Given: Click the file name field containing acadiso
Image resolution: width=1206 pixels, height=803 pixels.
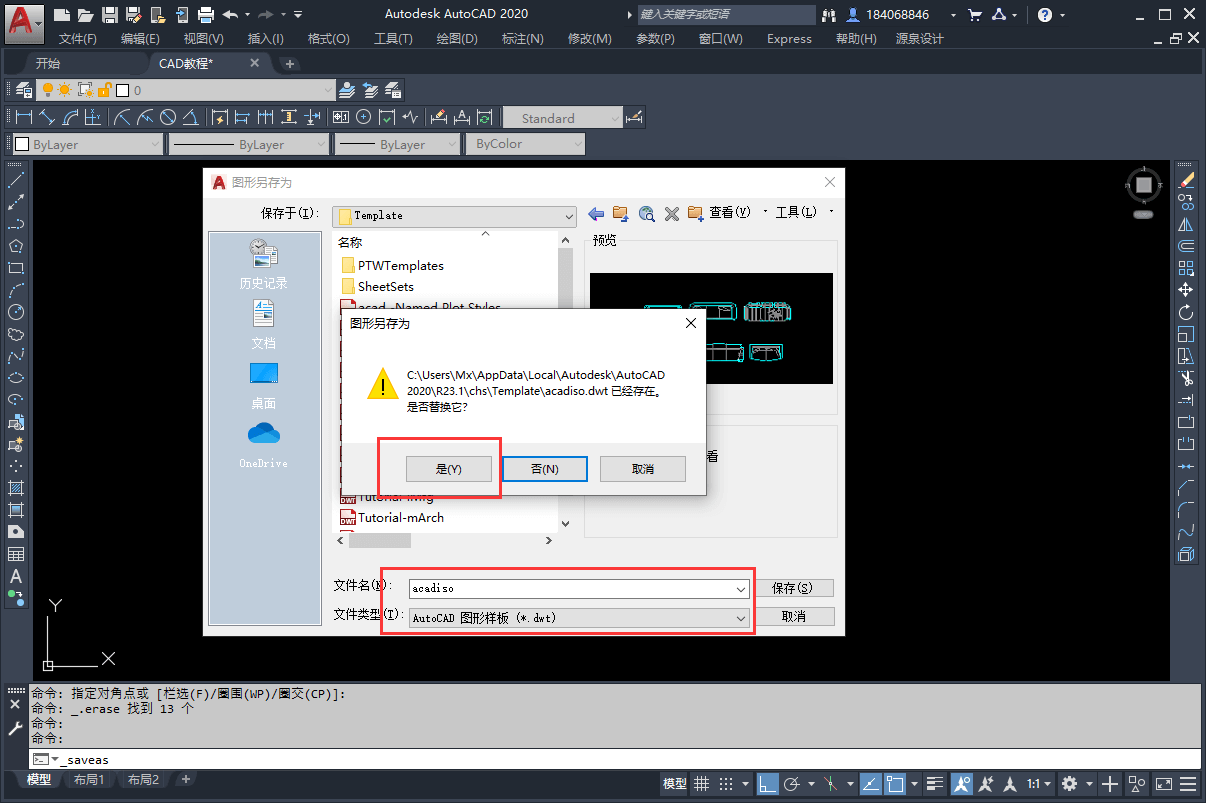Looking at the screenshot, I should pyautogui.click(x=578, y=589).
